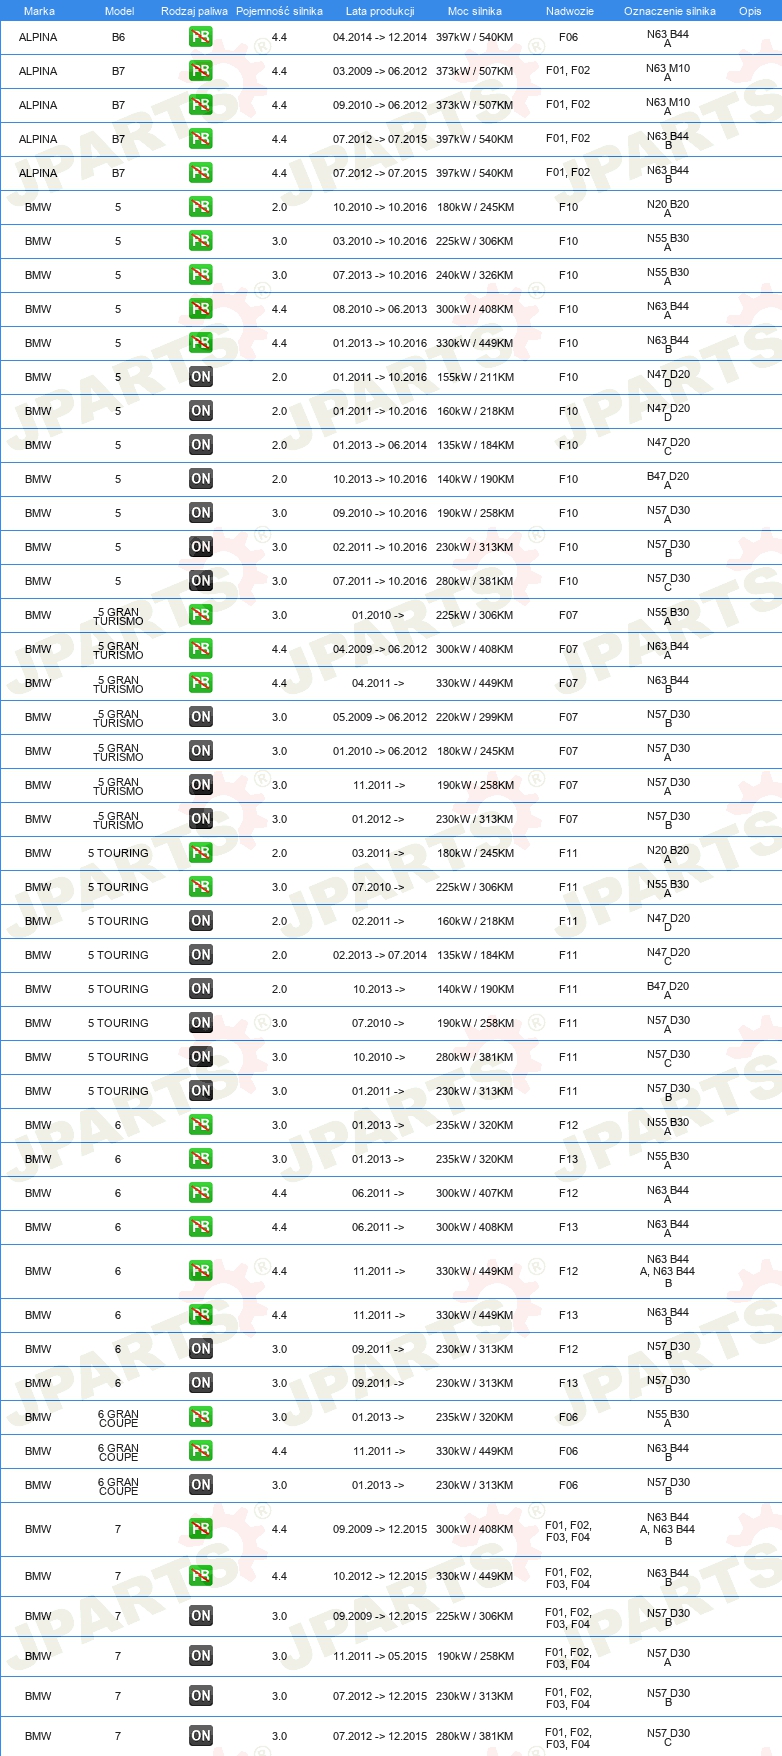Click petrol icon in 300kW / 407KM row

click(x=200, y=1193)
